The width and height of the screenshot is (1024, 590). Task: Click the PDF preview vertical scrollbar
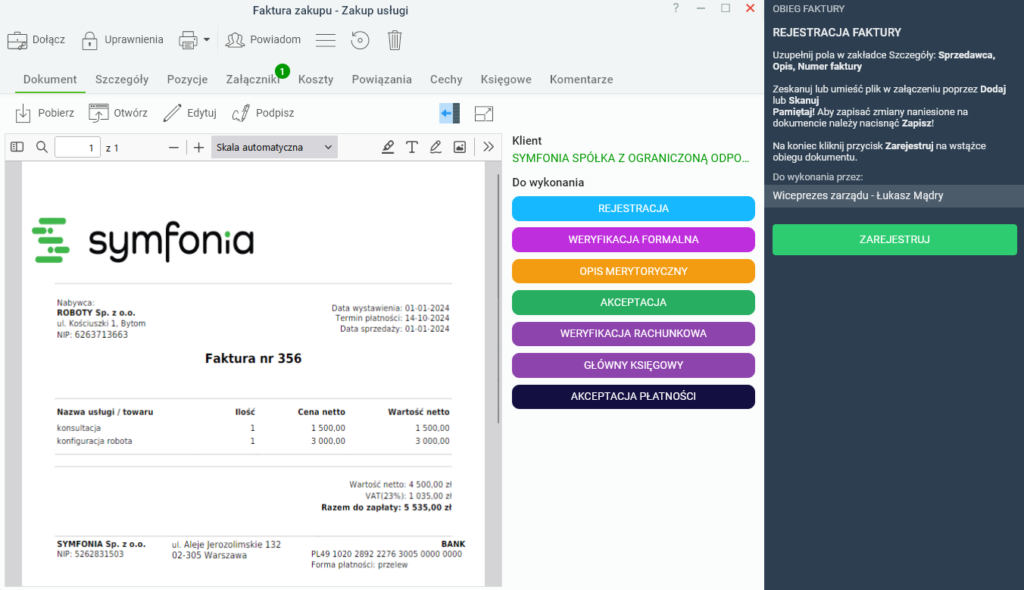pos(498,301)
